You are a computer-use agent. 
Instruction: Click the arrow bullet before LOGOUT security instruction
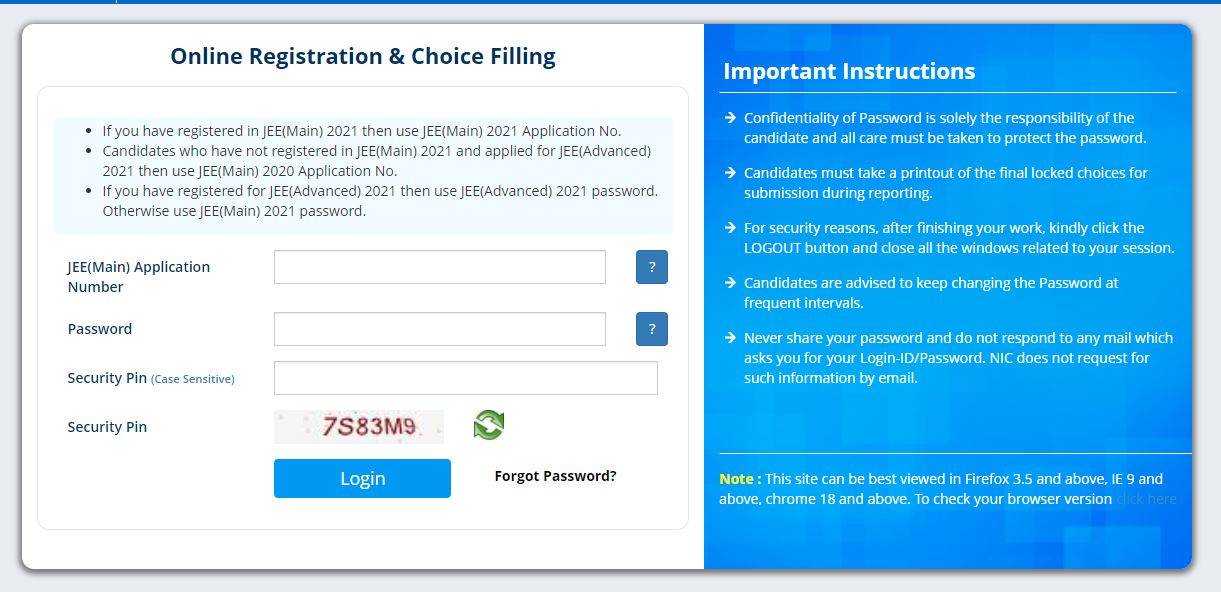point(731,228)
